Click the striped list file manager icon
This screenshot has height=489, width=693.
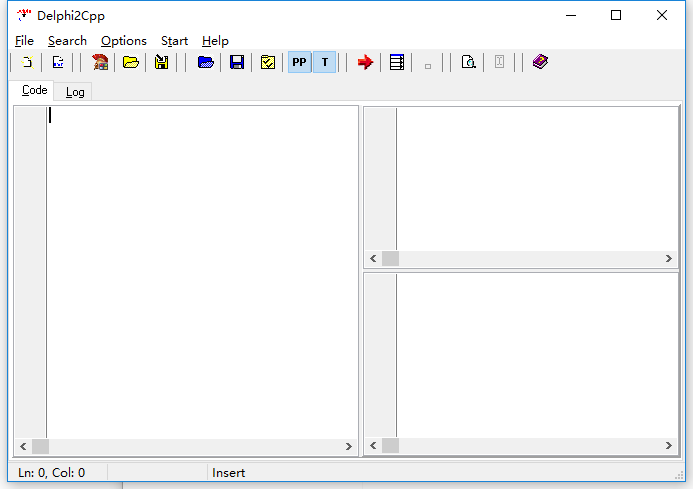click(396, 62)
